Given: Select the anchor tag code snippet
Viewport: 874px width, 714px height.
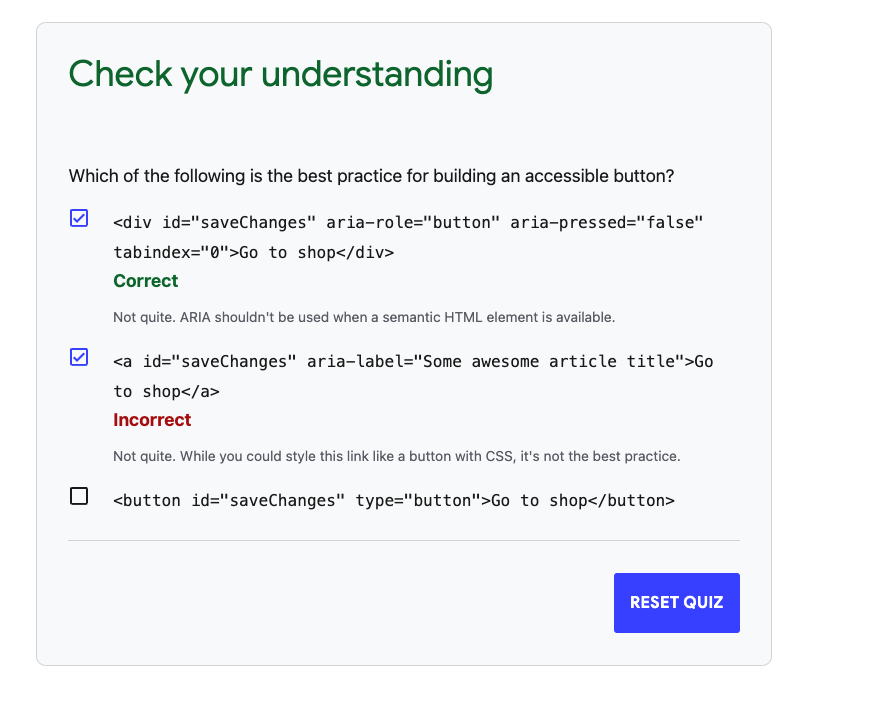Looking at the screenshot, I should click(400, 361).
